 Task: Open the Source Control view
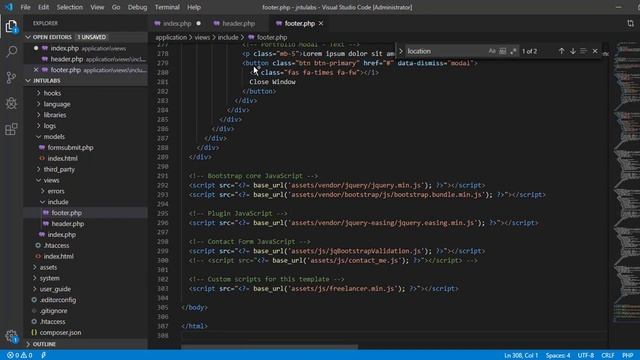tap(11, 78)
